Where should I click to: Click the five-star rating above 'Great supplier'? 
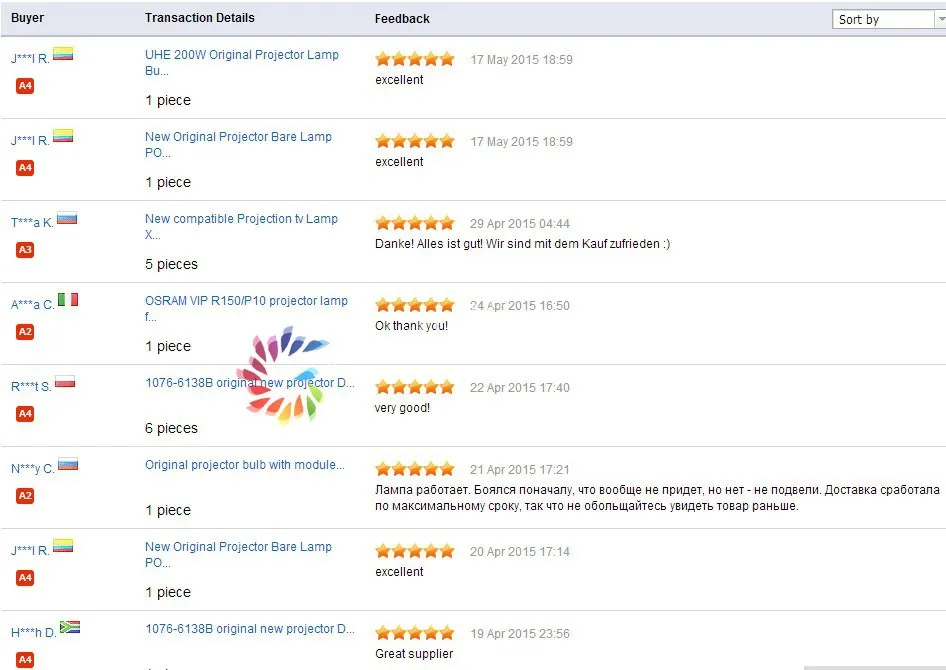coord(414,632)
